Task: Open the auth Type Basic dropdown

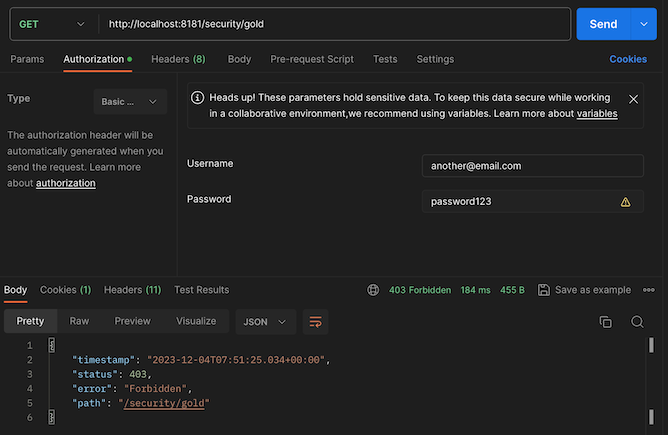Action: 130,102
